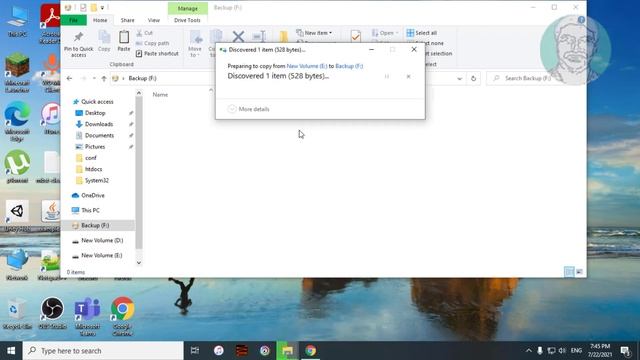This screenshot has height=360, width=640.
Task: Select System32 folder in sidebar
Action: point(97,180)
